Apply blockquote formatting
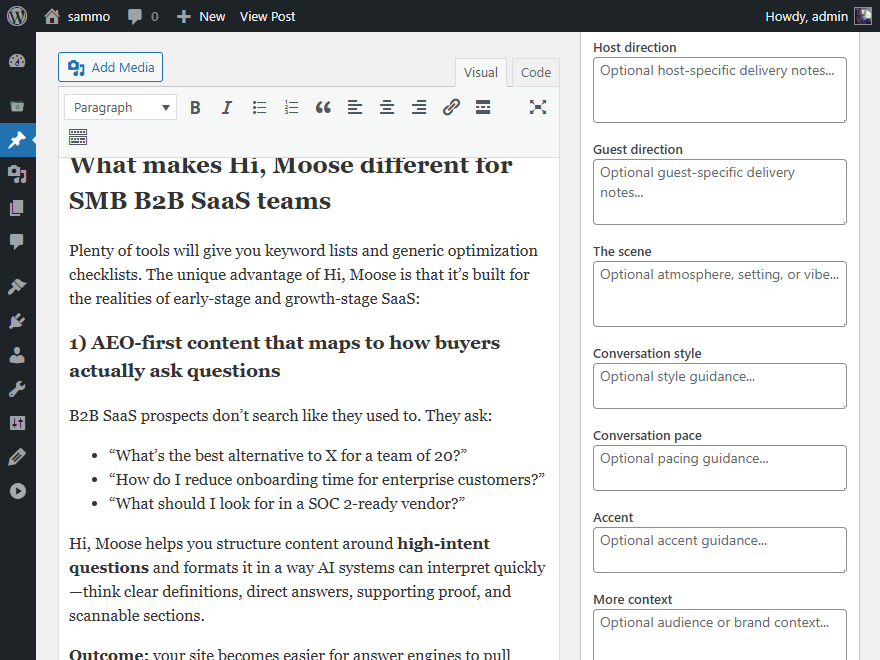Image resolution: width=880 pixels, height=660 pixels. tap(323, 108)
